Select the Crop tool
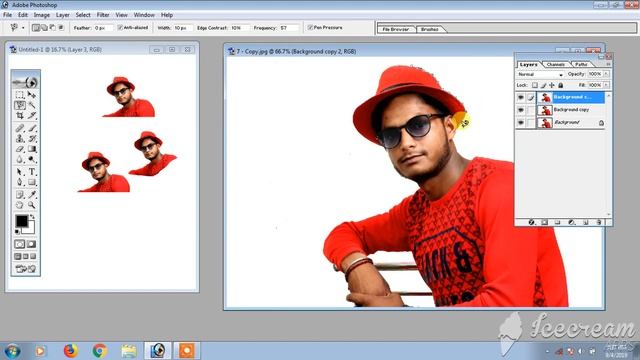Image resolution: width=640 pixels, height=360 pixels. (x=20, y=116)
